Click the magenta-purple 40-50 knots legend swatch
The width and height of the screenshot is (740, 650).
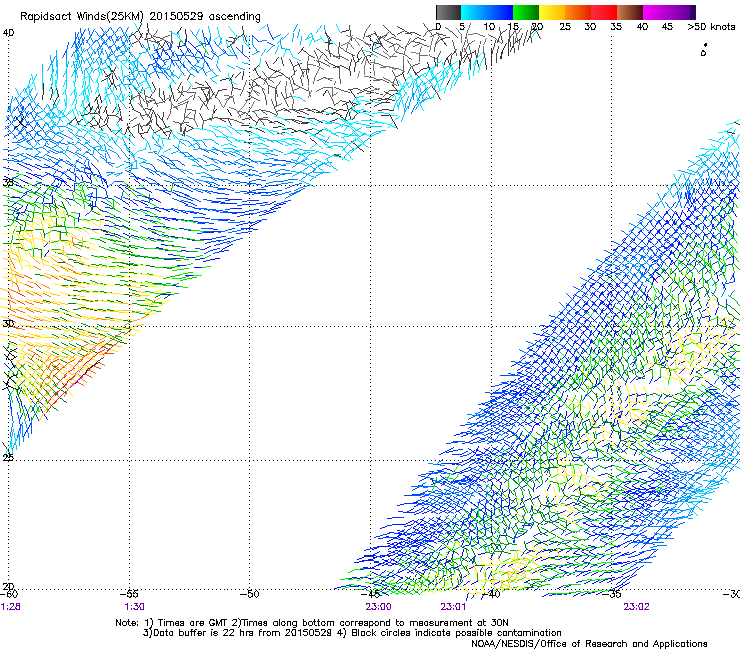tap(669, 12)
